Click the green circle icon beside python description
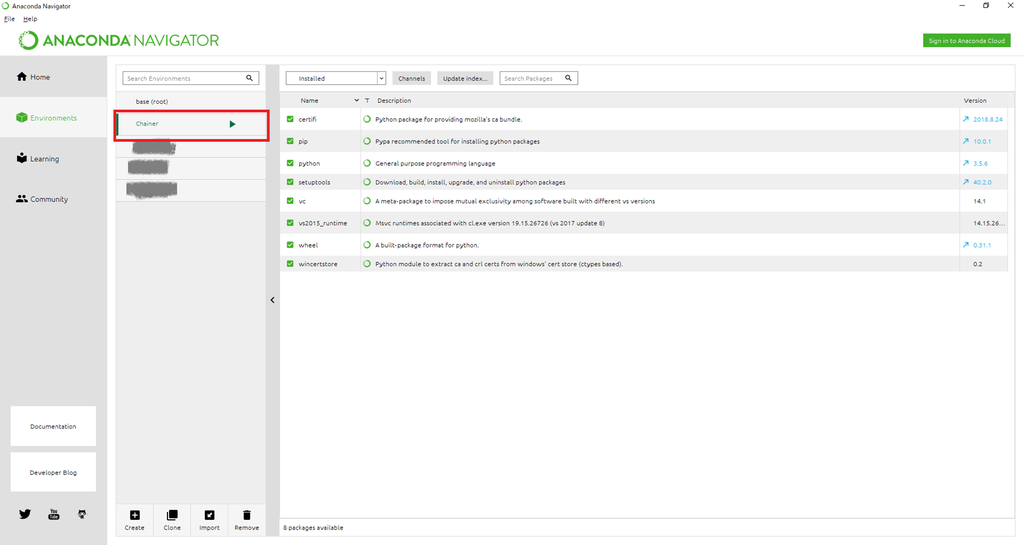This screenshot has width=1024, height=545. point(367,163)
